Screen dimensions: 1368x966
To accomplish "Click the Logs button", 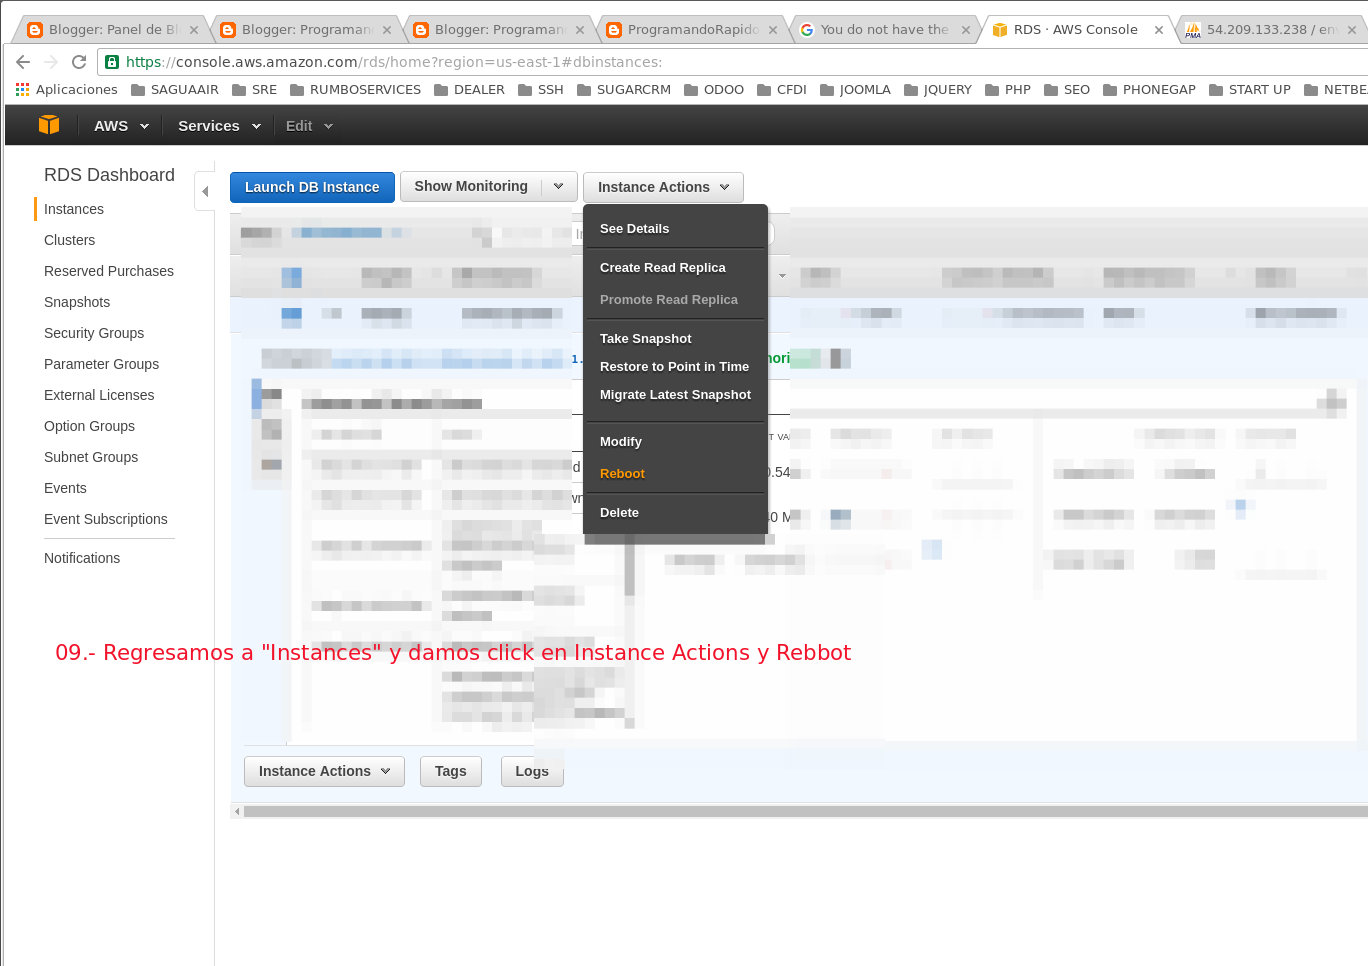I will click(x=532, y=771).
